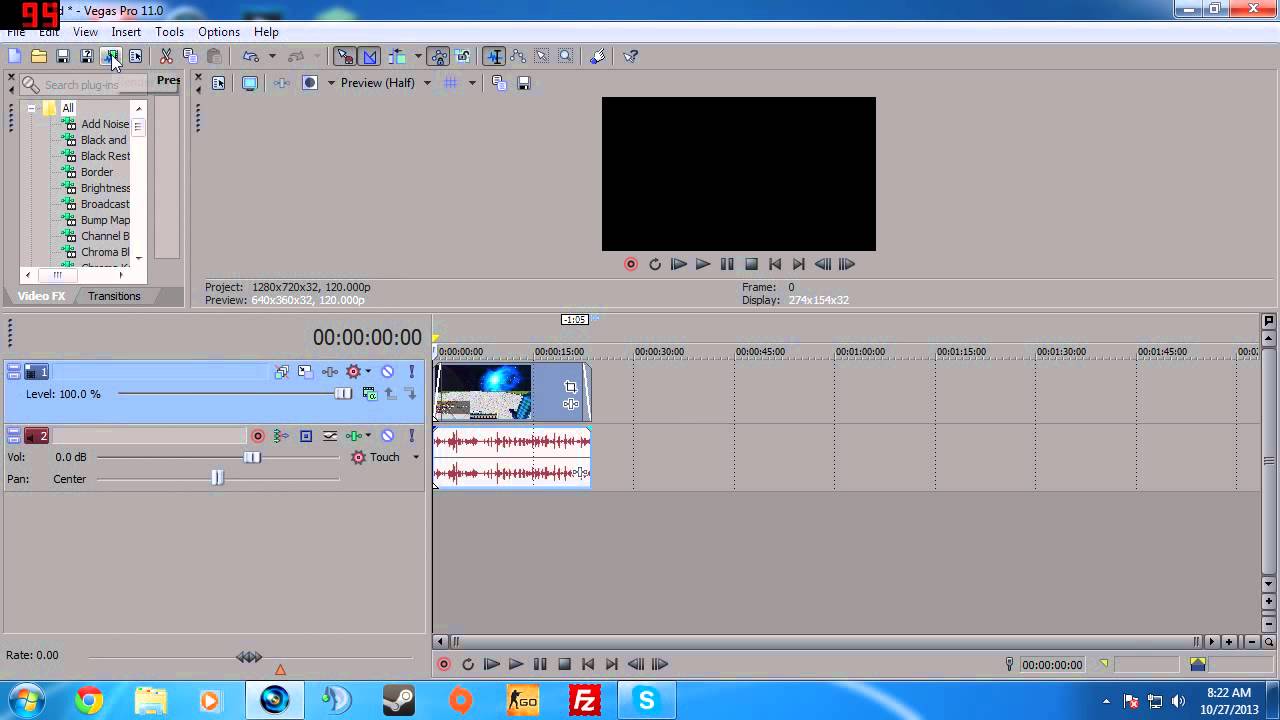Select the Chroma Blur plug-in entry
This screenshot has width=1280, height=720.
coord(105,252)
